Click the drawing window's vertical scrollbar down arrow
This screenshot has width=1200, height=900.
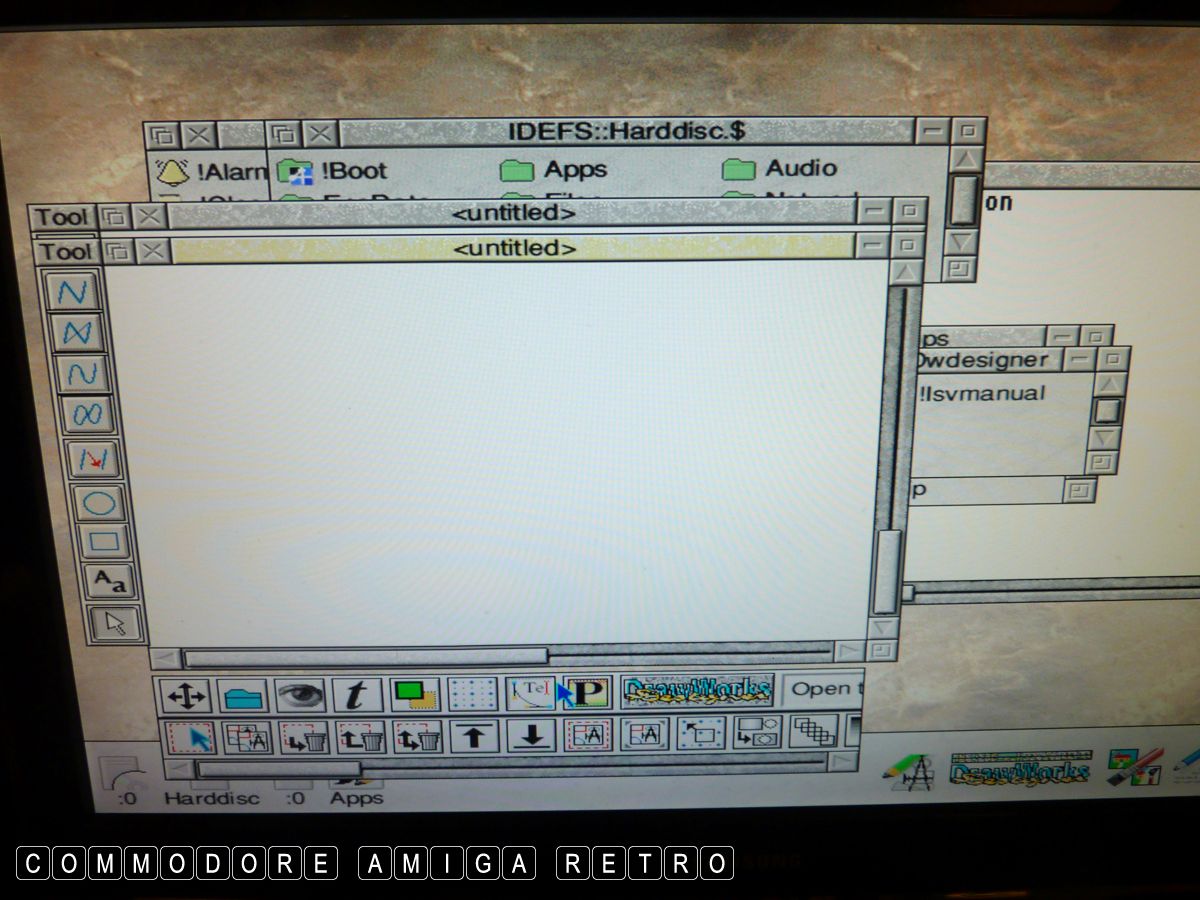pos(883,627)
